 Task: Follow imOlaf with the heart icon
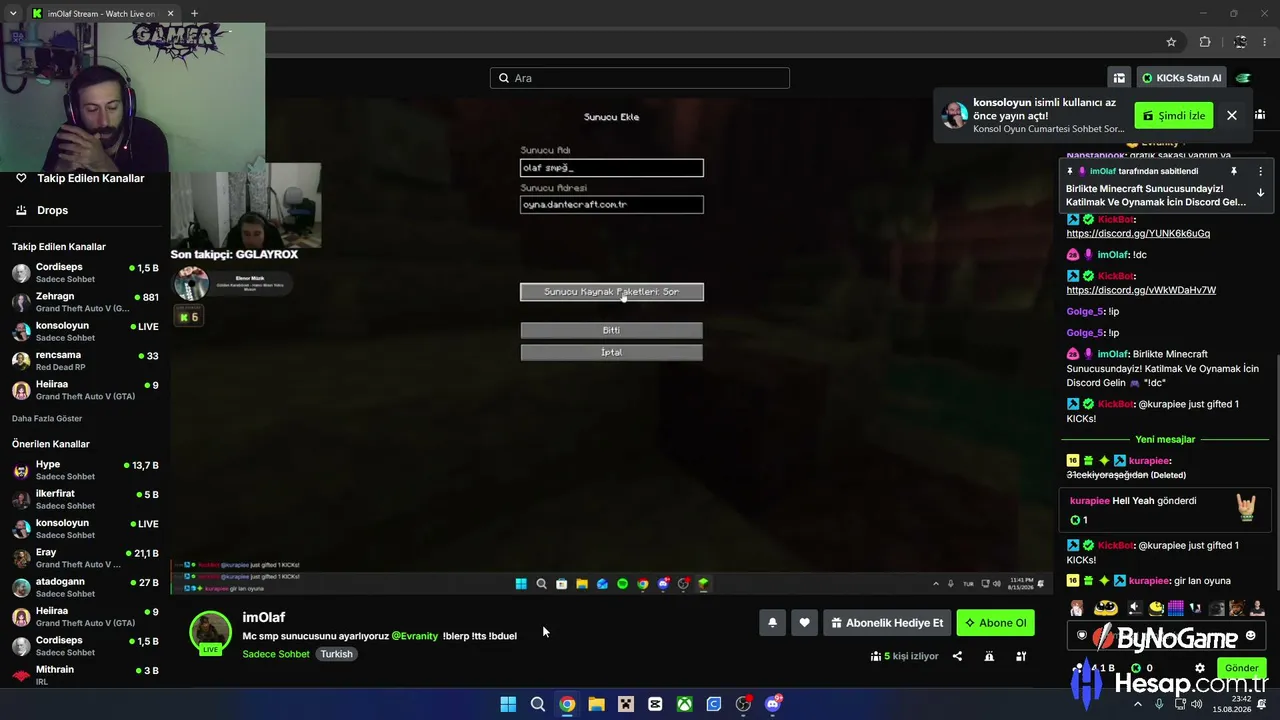point(804,623)
